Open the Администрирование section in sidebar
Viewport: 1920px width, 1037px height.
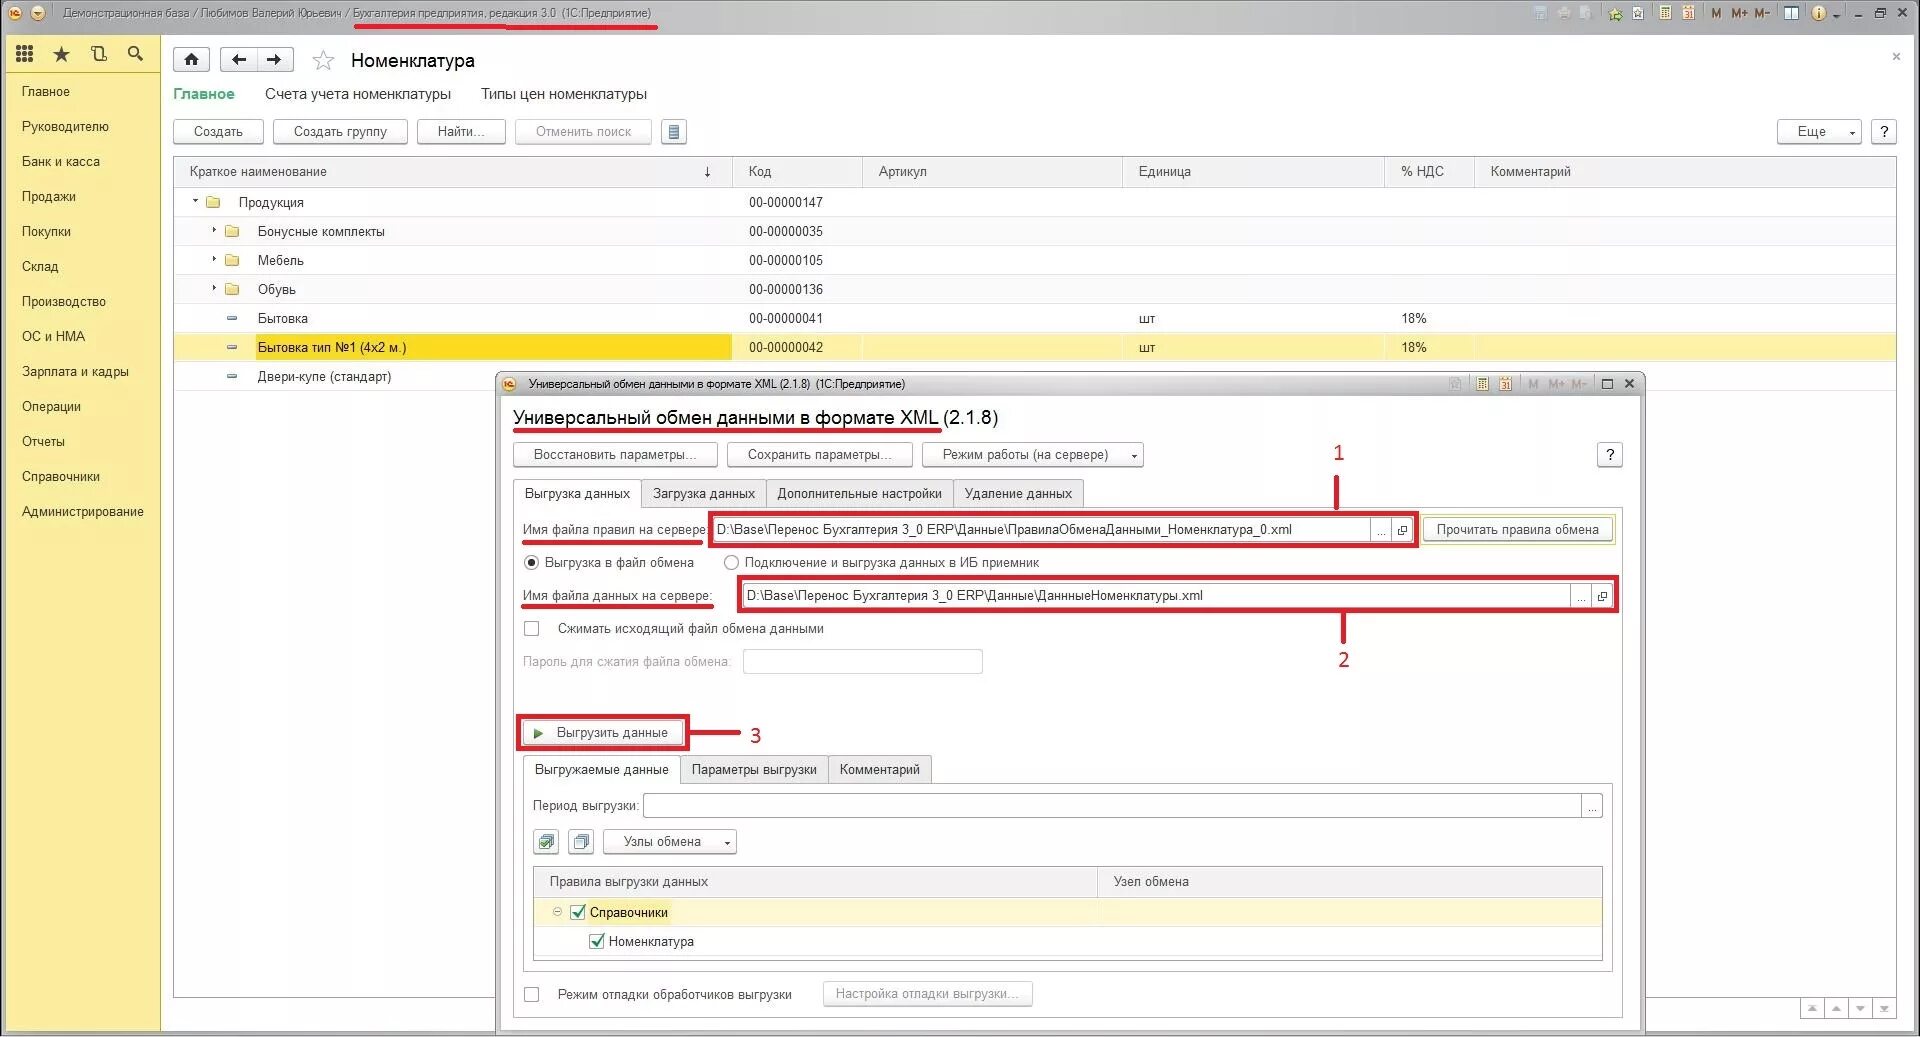coord(83,512)
